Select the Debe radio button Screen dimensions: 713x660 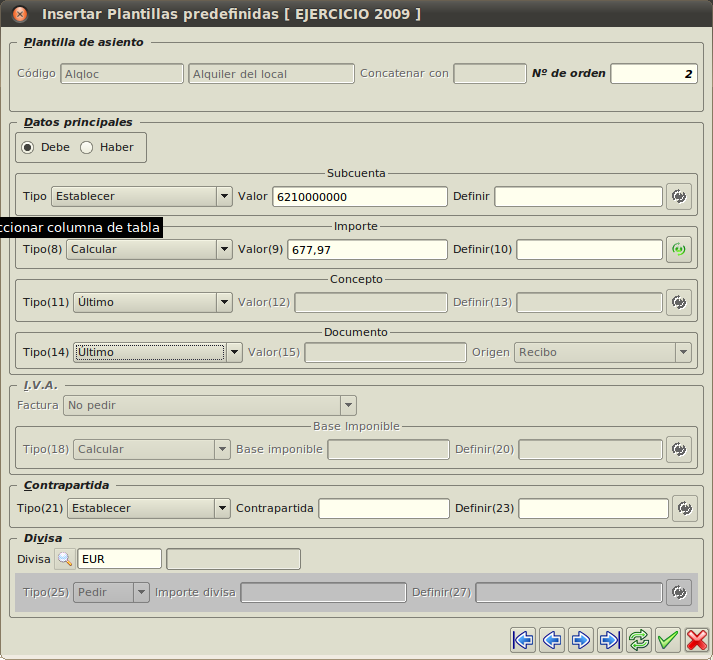(28, 147)
